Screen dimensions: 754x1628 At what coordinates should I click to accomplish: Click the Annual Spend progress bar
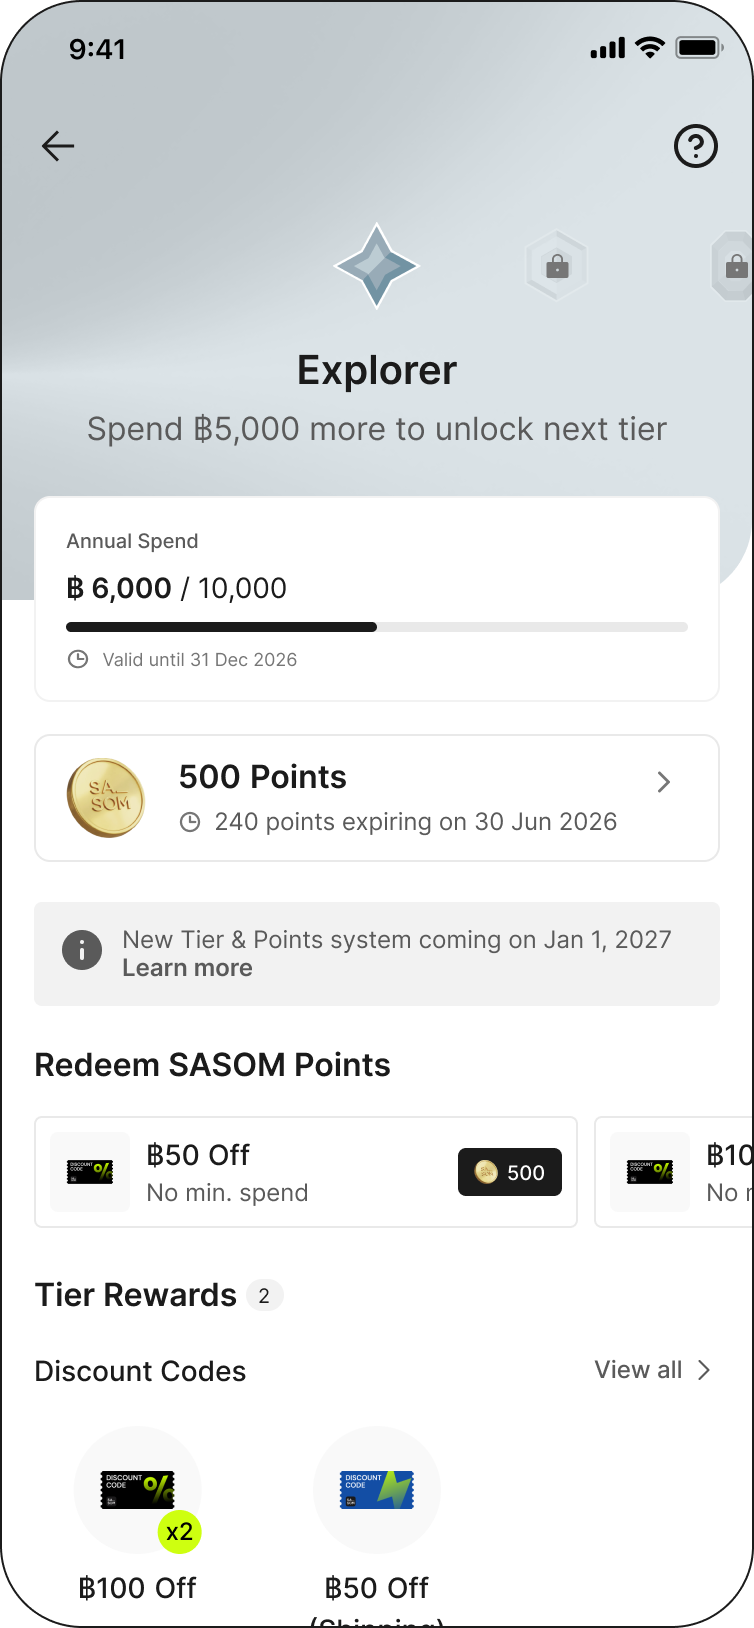(x=377, y=627)
